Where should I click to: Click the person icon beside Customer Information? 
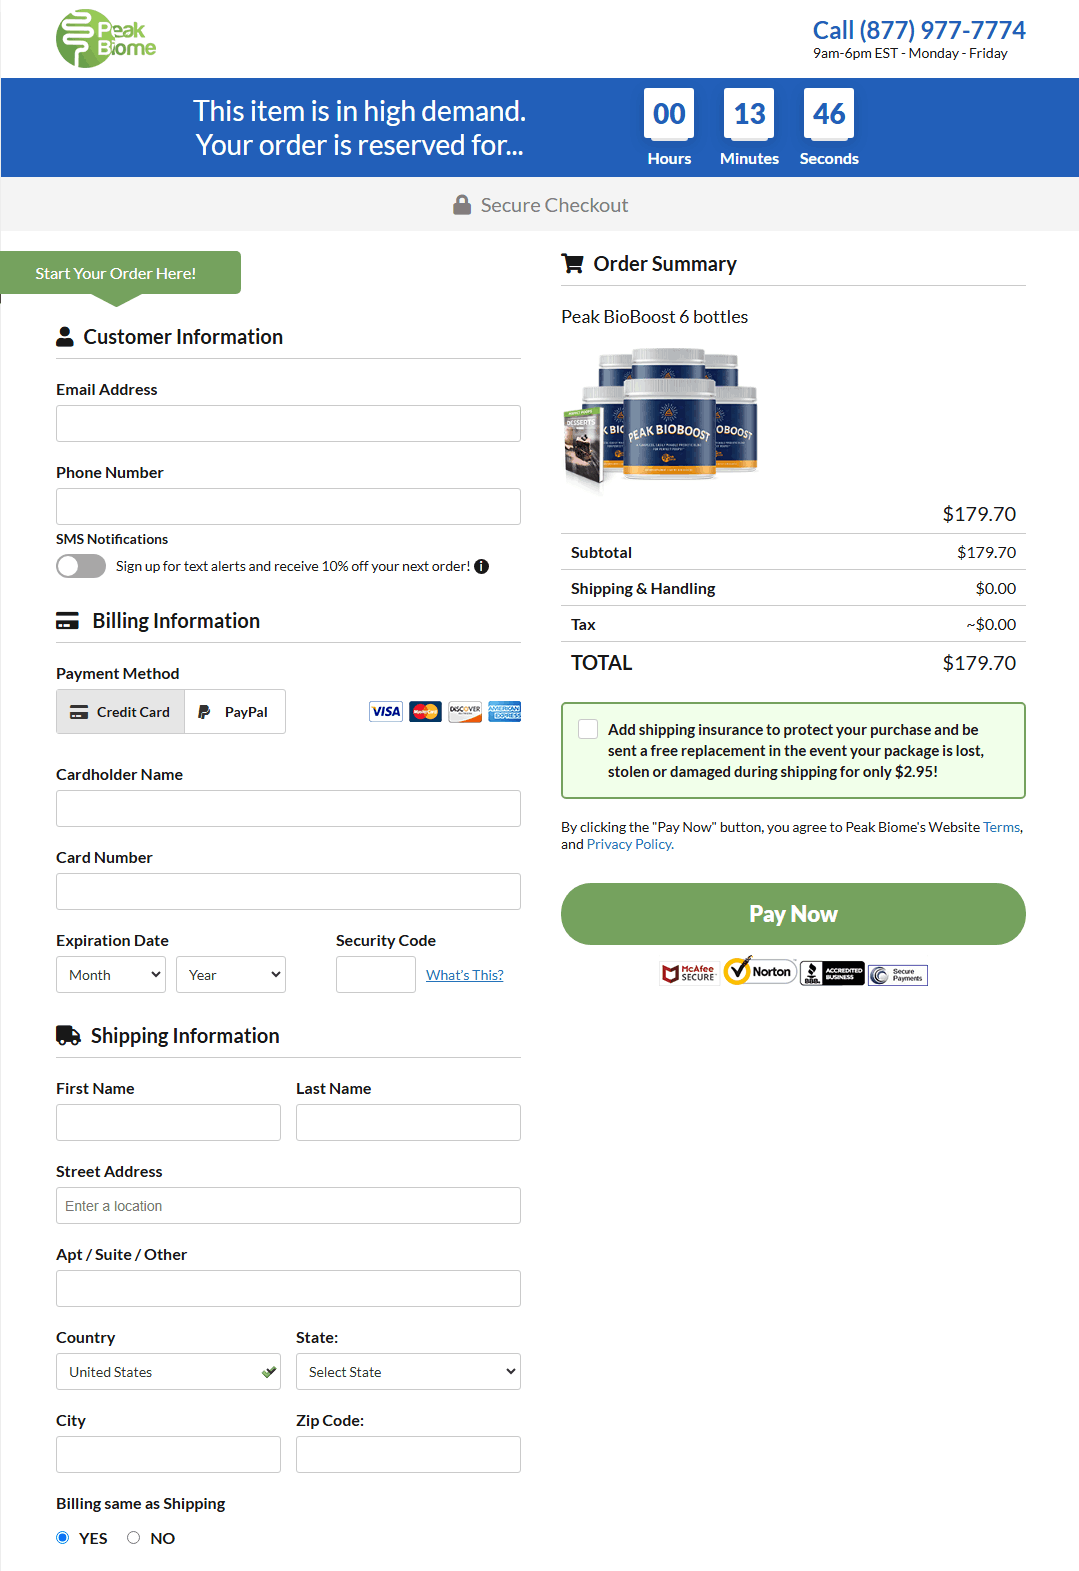65,336
